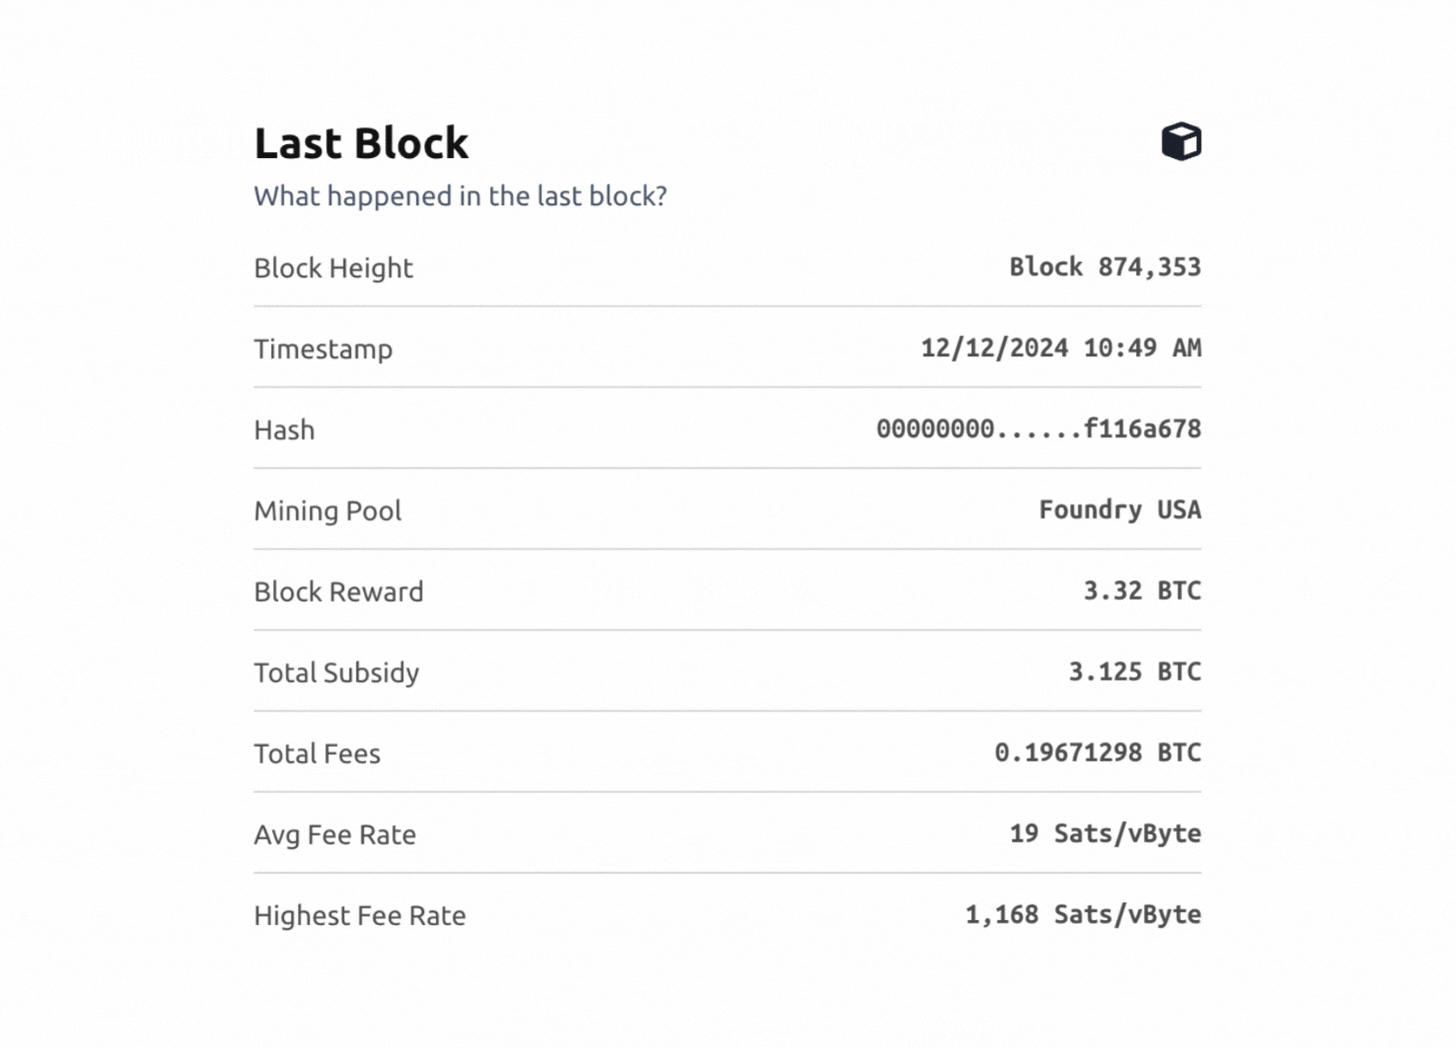Open block 874,353 link
Screen dimensions: 1456x1048
tap(1104, 267)
